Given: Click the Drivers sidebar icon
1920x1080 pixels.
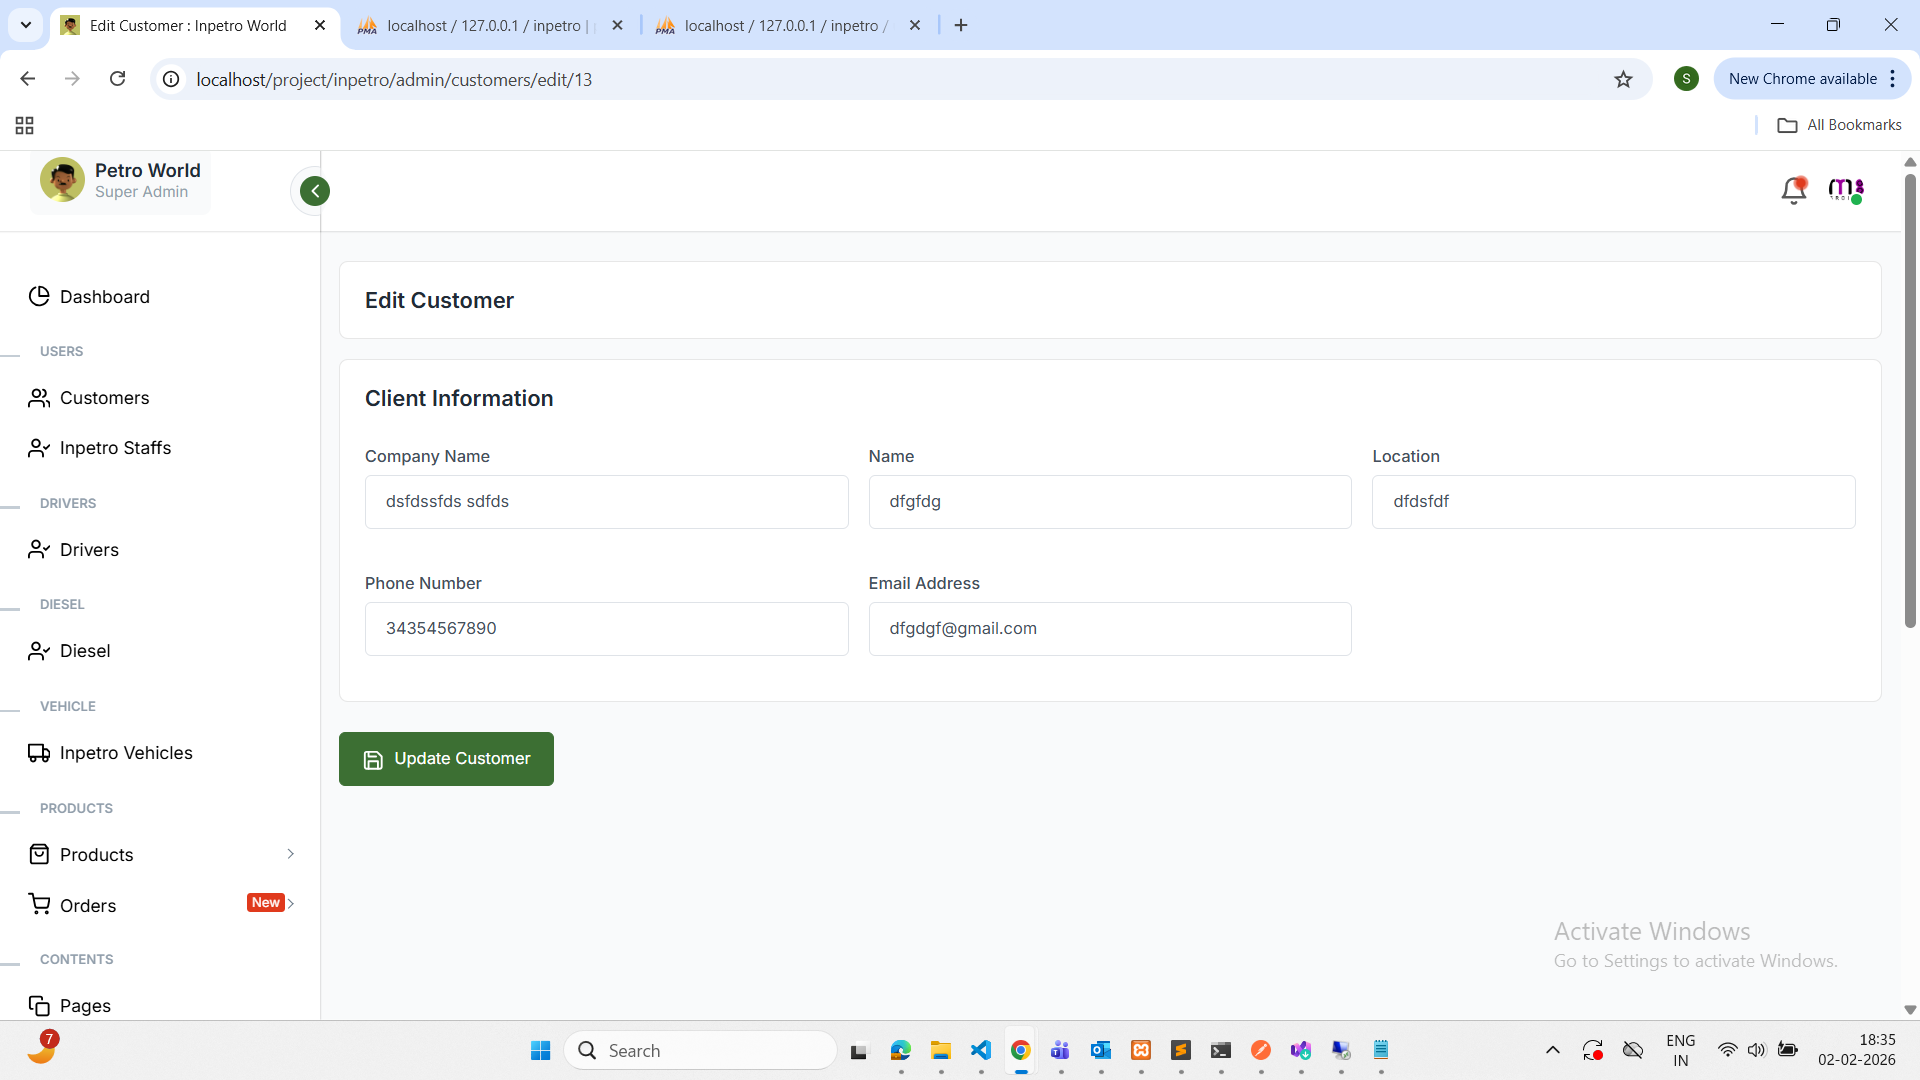Looking at the screenshot, I should coord(39,550).
